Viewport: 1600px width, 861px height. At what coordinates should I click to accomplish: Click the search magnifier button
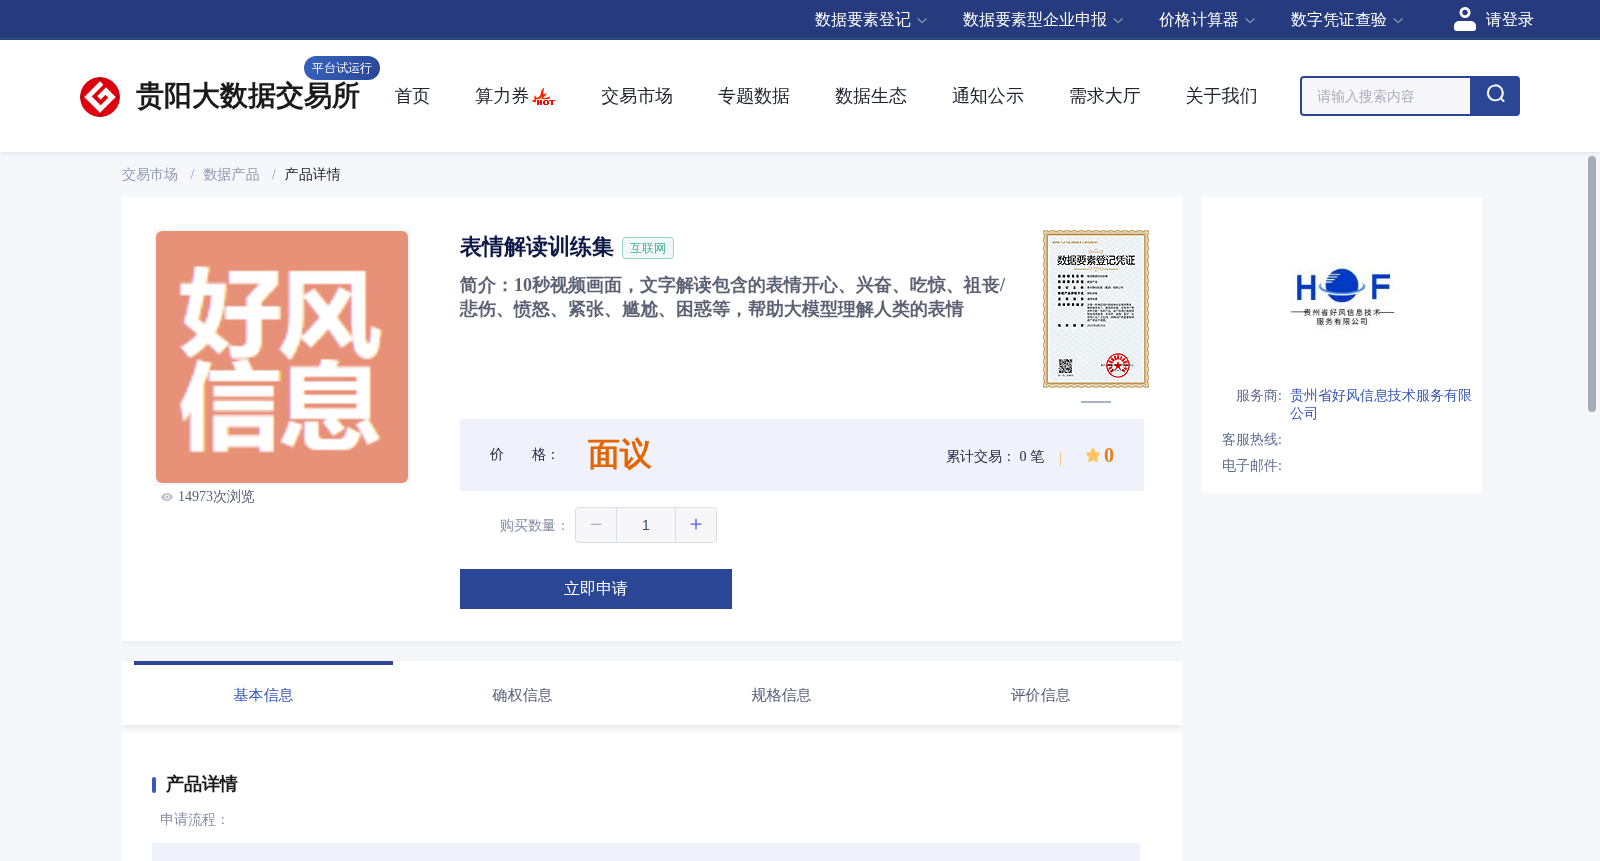click(1495, 96)
